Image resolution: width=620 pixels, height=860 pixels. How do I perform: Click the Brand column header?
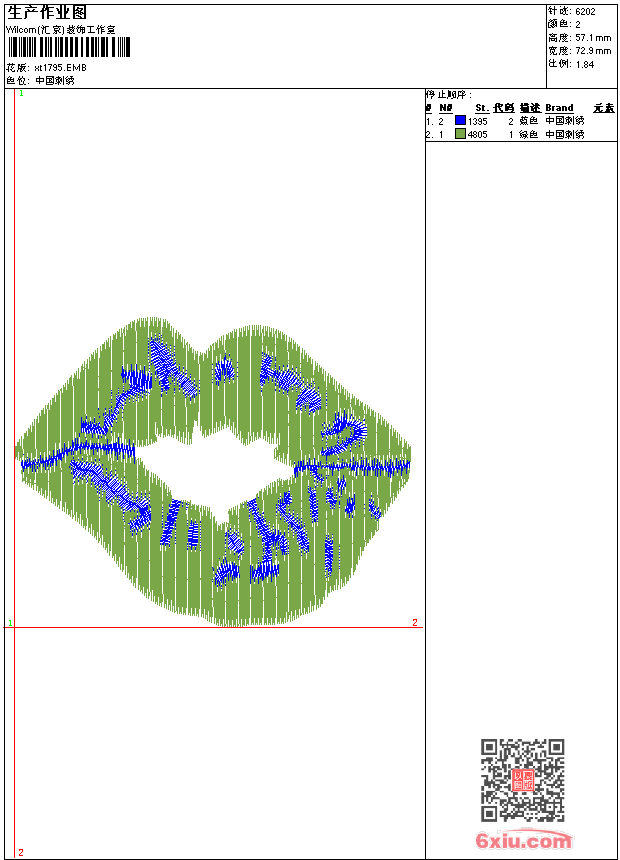[x=559, y=108]
